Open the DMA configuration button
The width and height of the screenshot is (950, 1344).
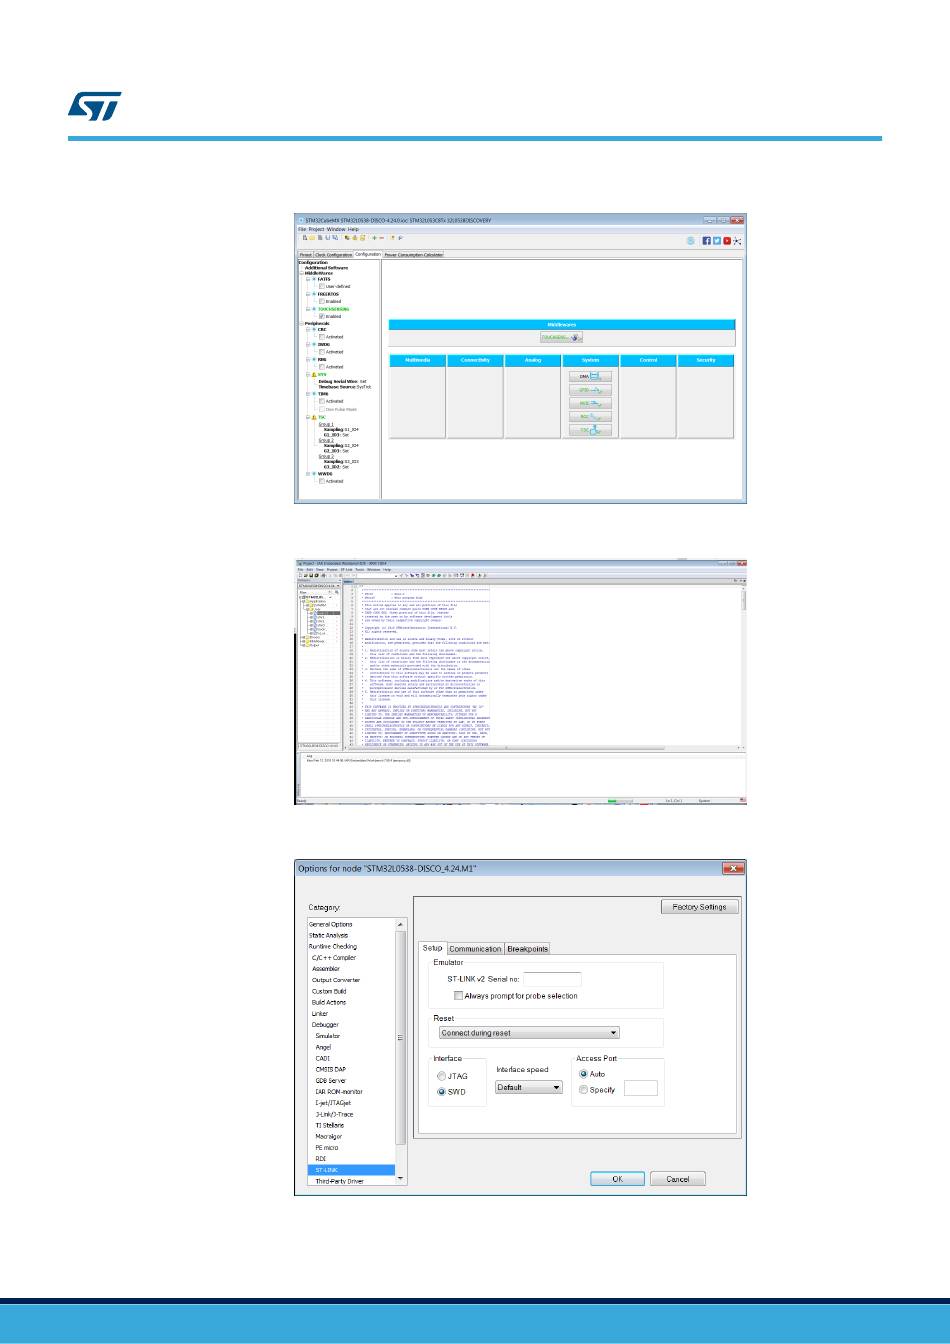pyautogui.click(x=590, y=376)
